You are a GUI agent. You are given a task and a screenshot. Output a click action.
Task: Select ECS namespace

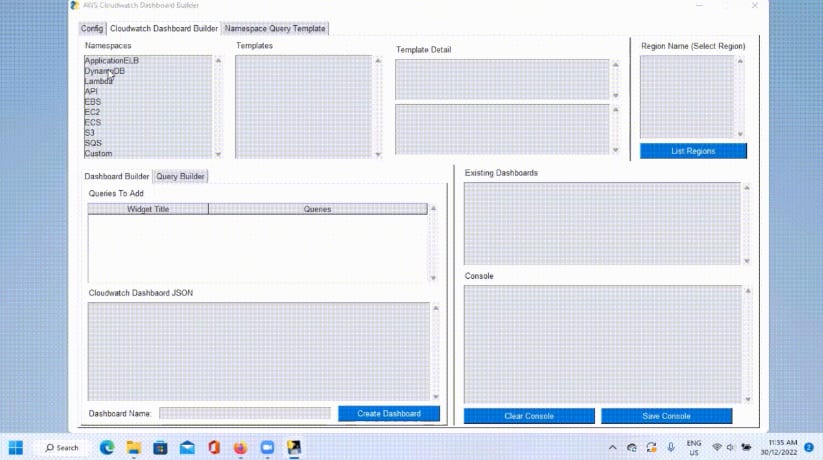point(92,122)
